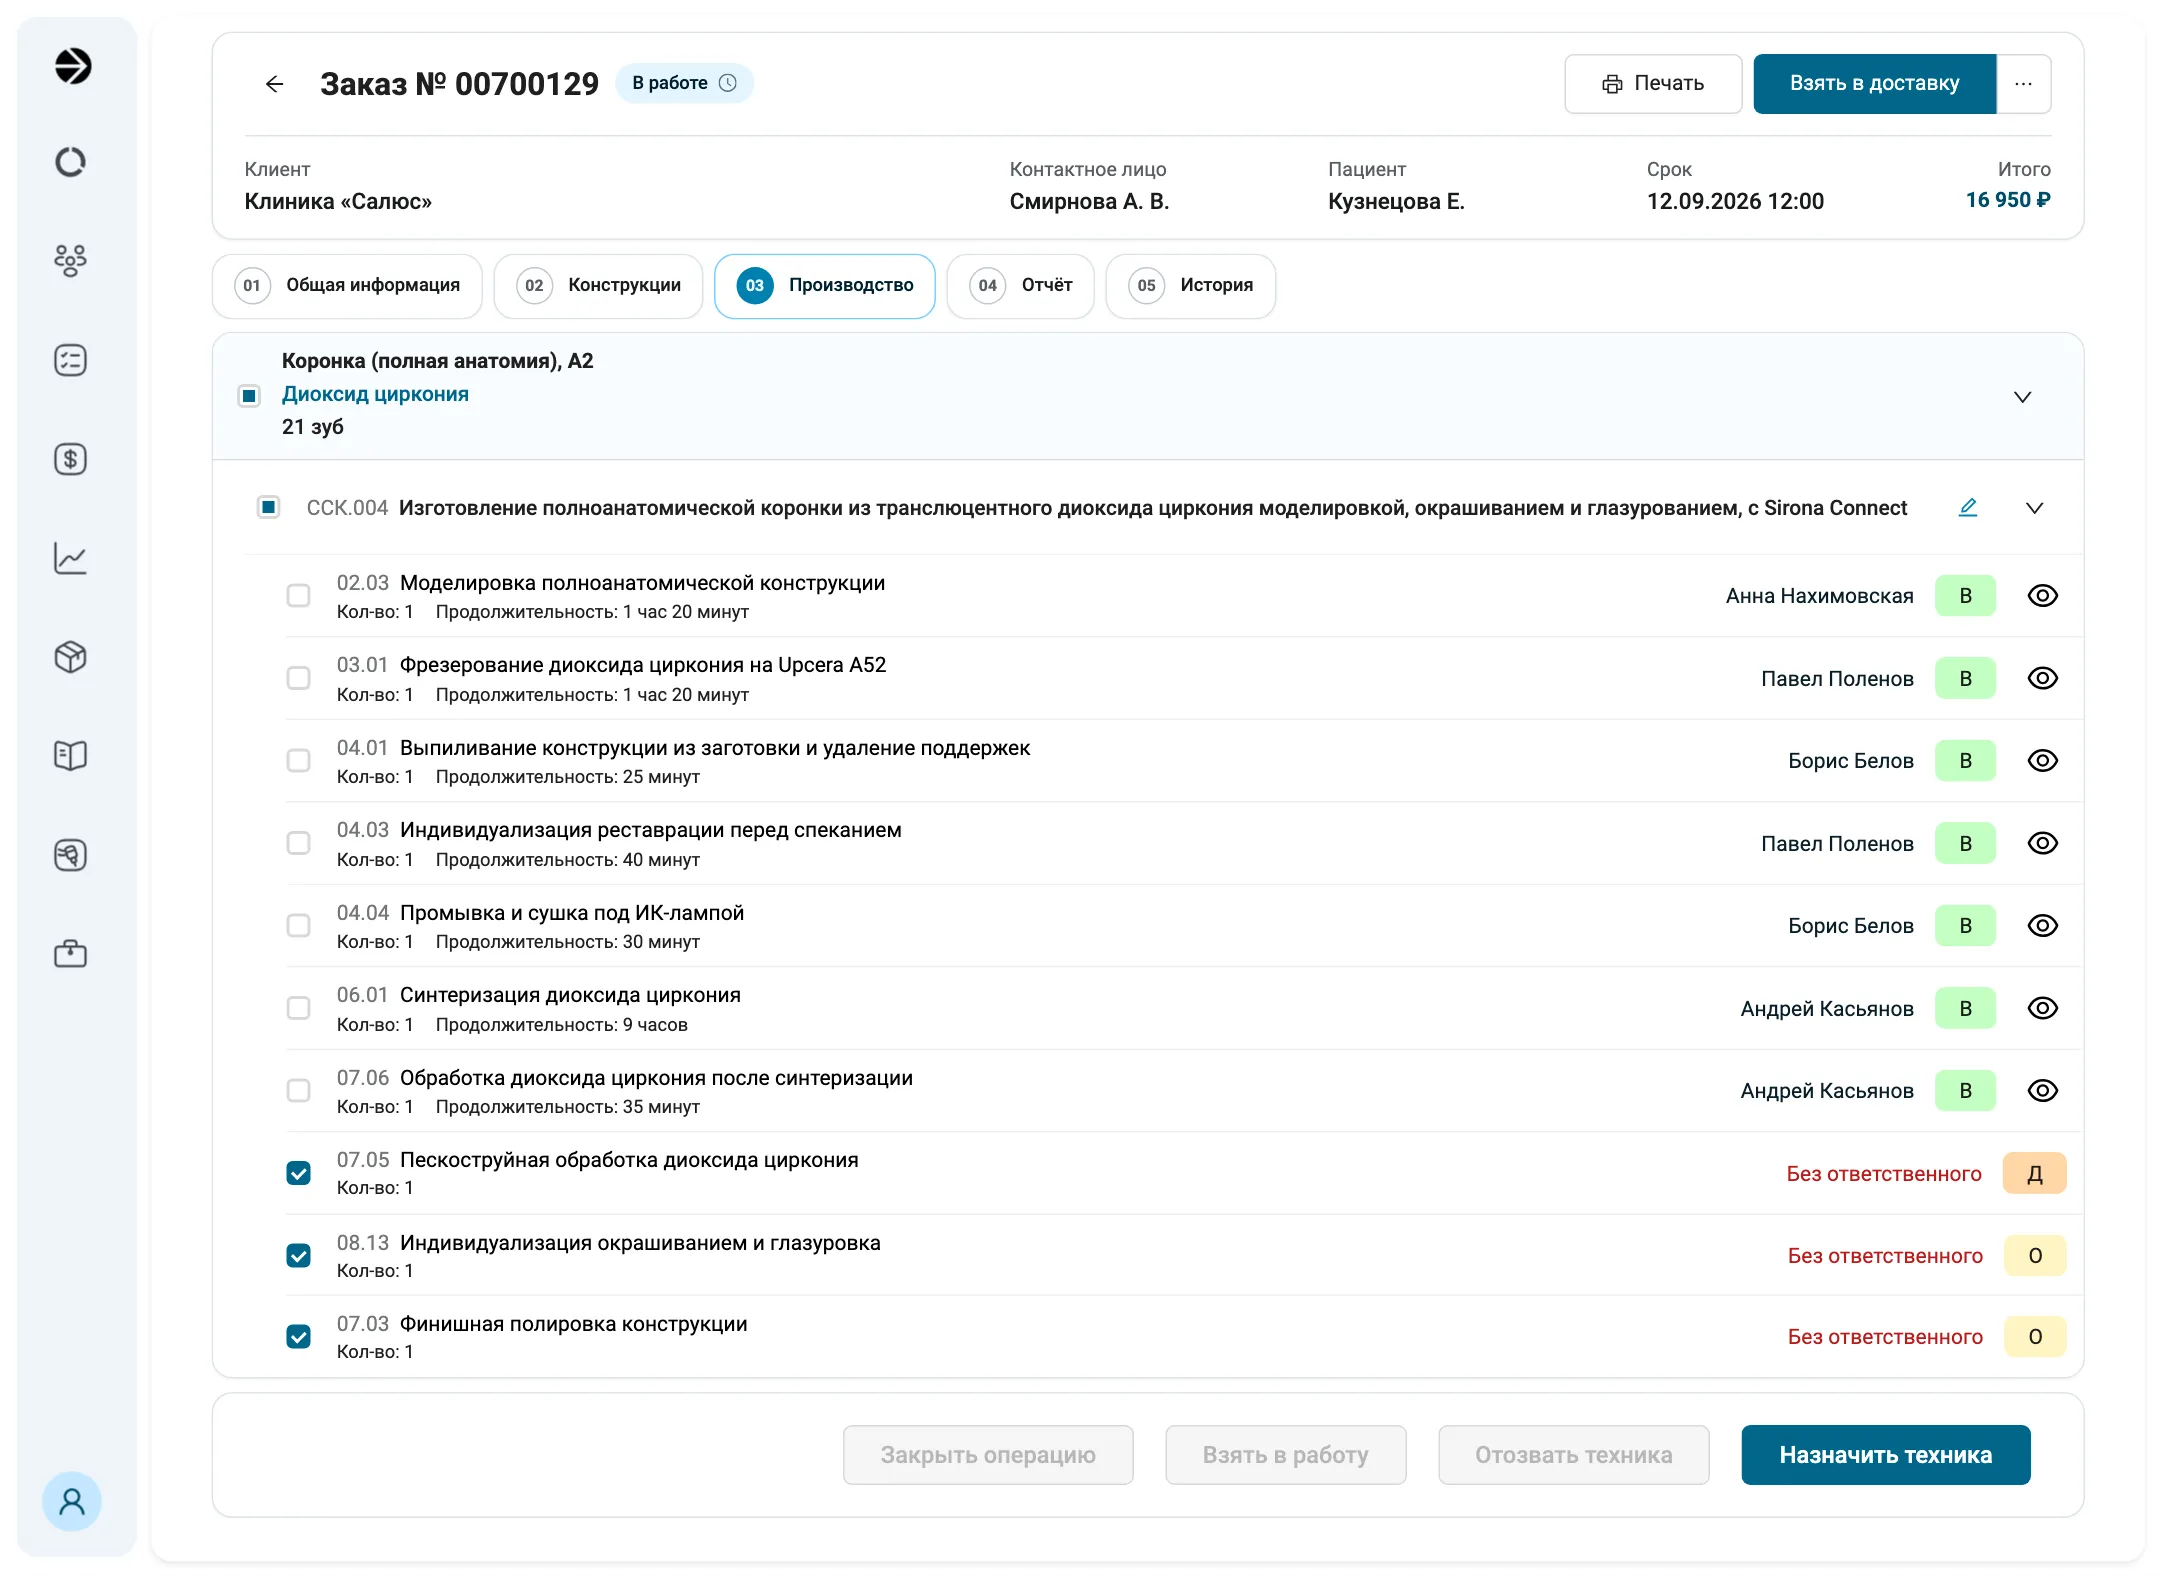Collapse the Коронка (полная анатомия) section
This screenshot has height=1577, width=2160.
pyautogui.click(x=2022, y=397)
